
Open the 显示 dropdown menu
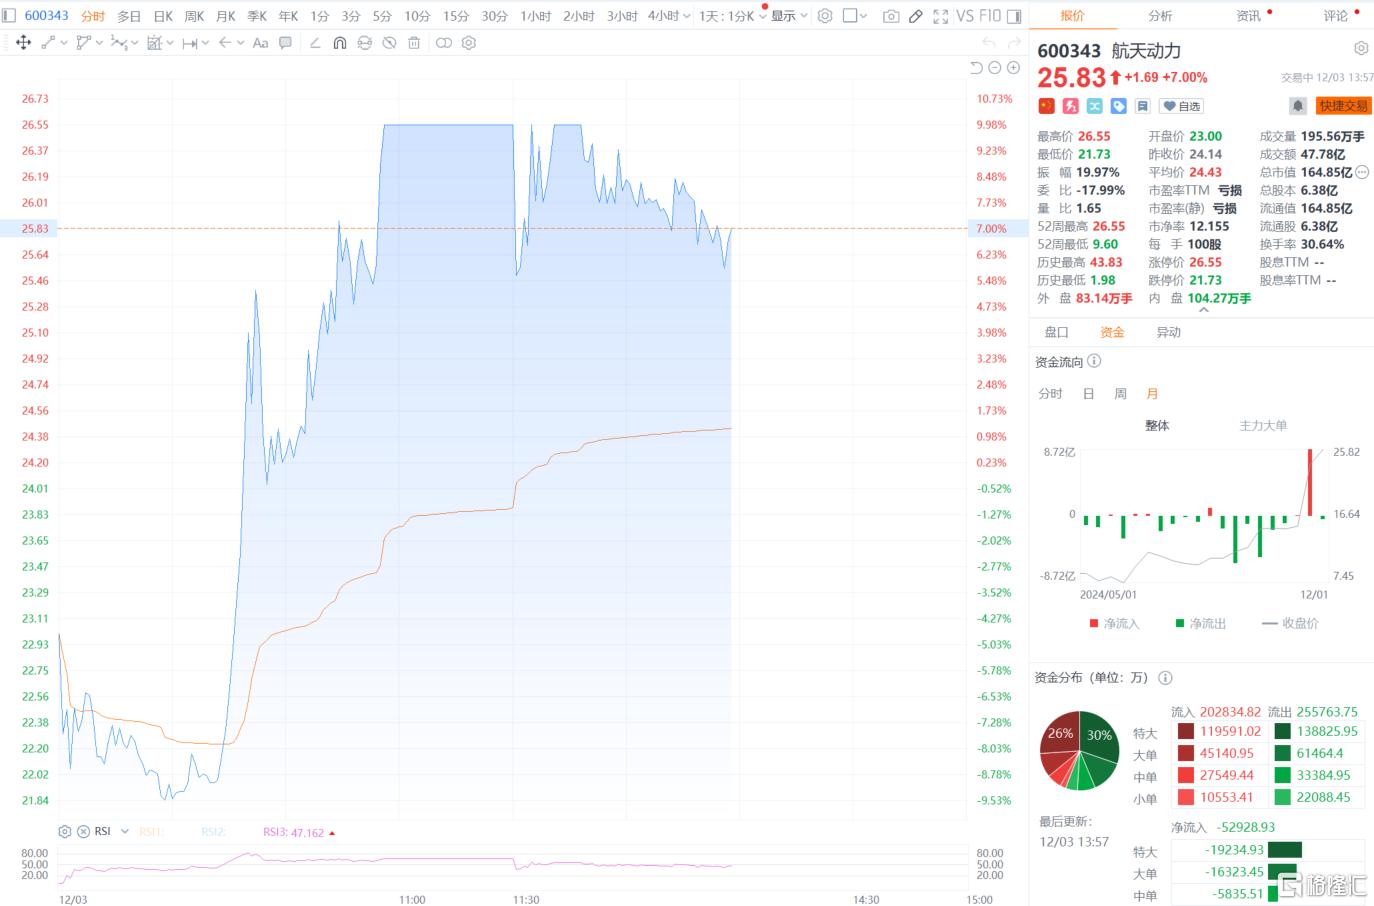click(788, 16)
